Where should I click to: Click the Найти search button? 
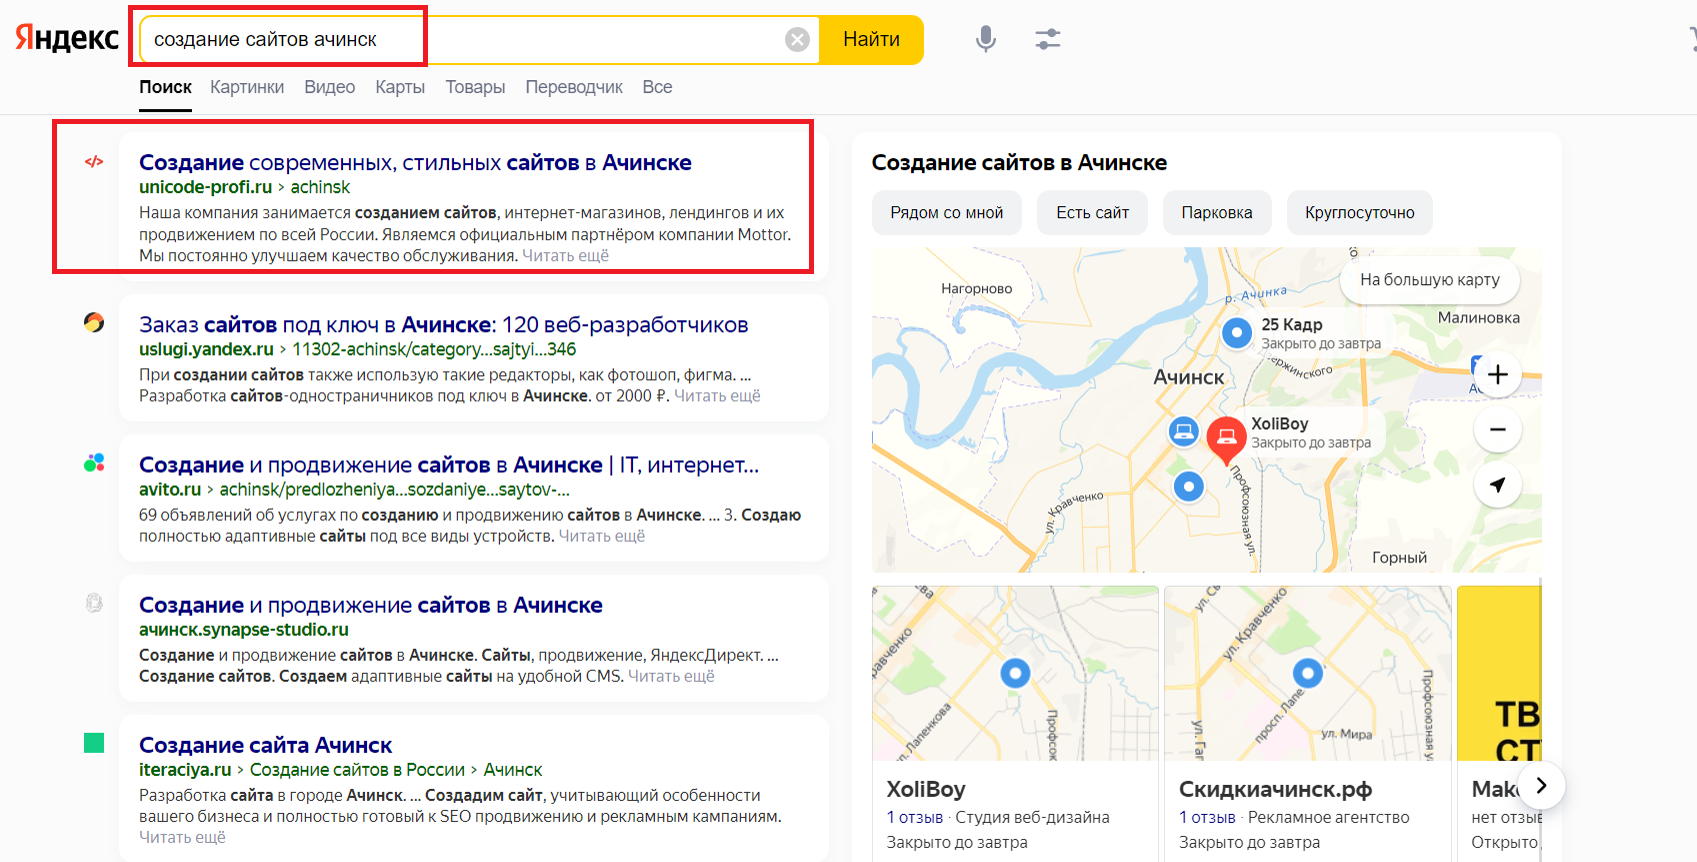point(871,39)
